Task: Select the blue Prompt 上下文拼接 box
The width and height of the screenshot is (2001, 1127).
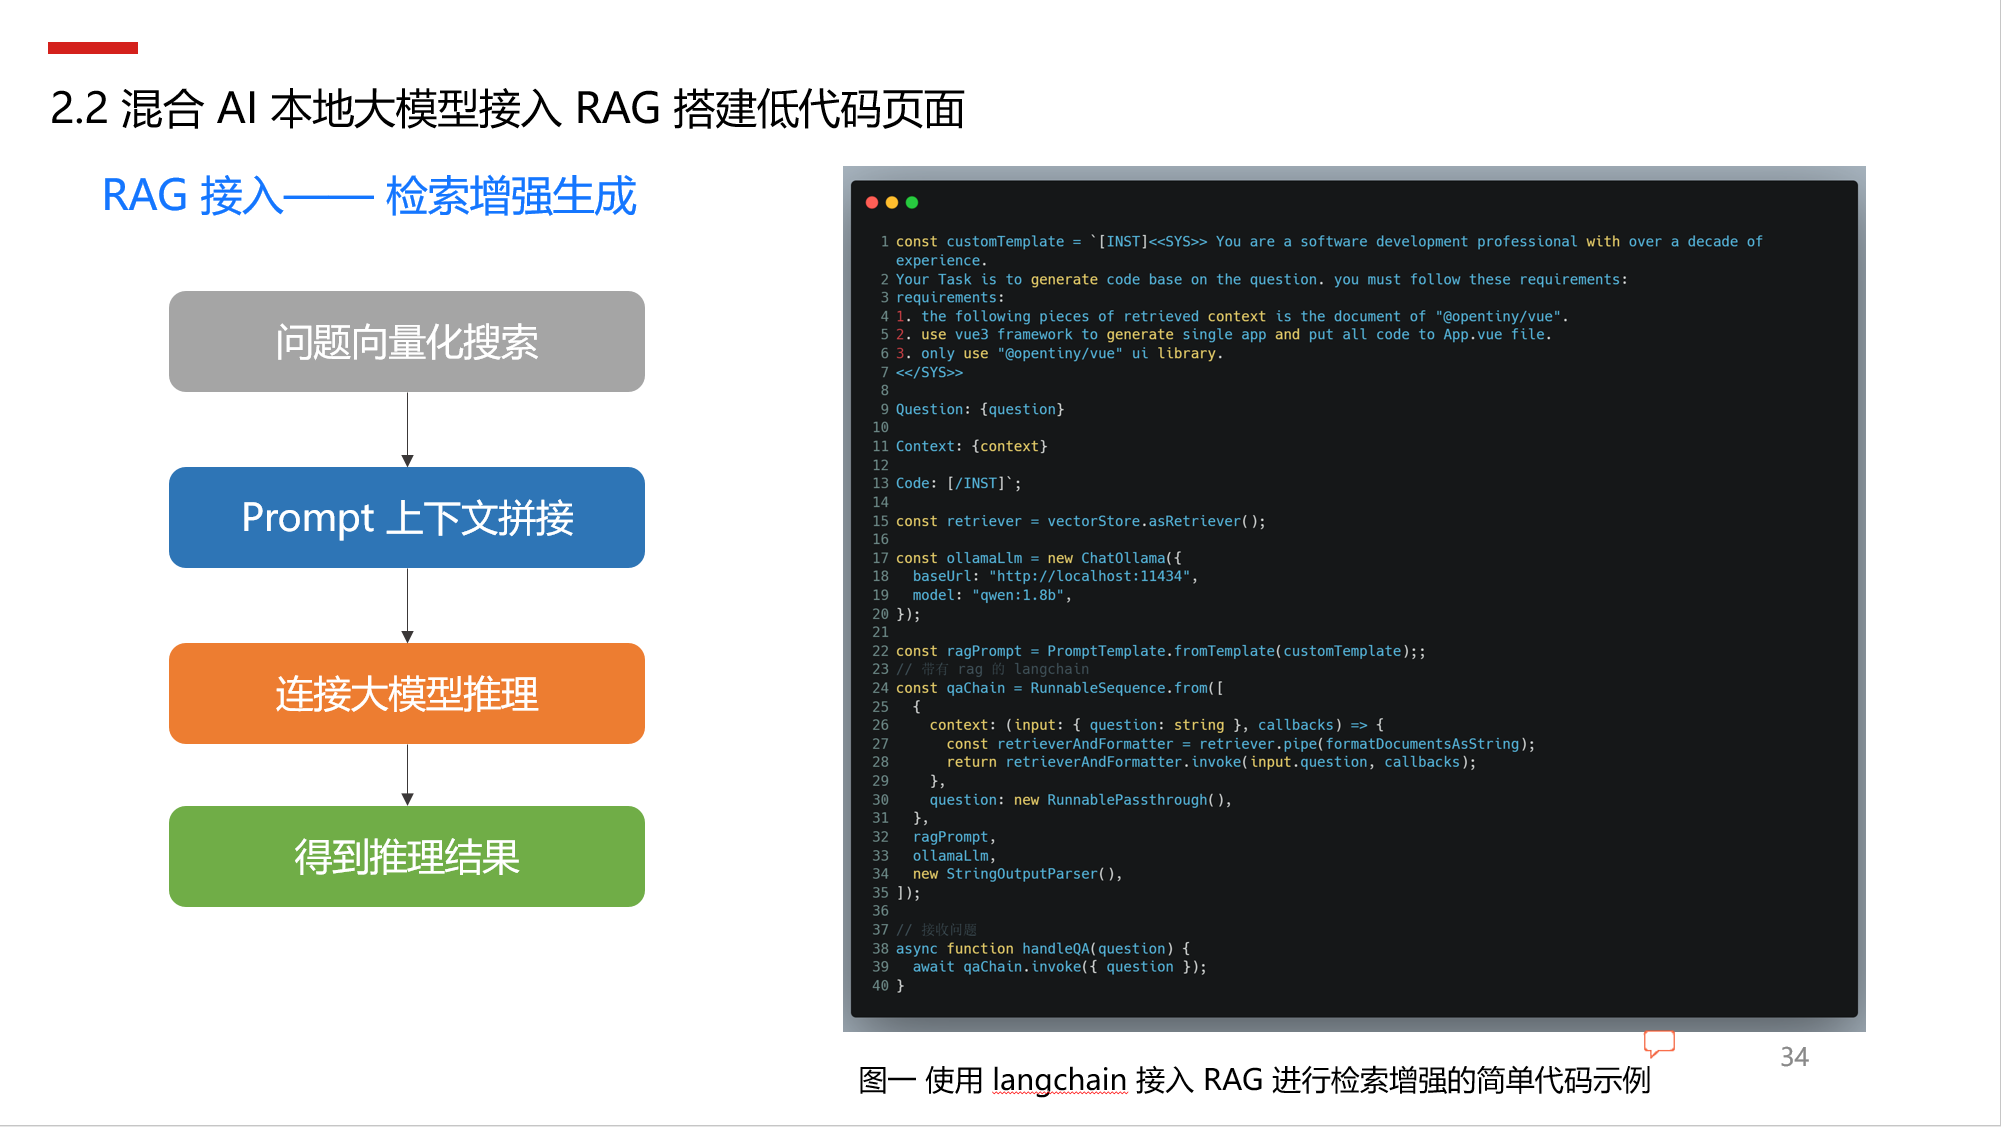Action: click(x=407, y=518)
